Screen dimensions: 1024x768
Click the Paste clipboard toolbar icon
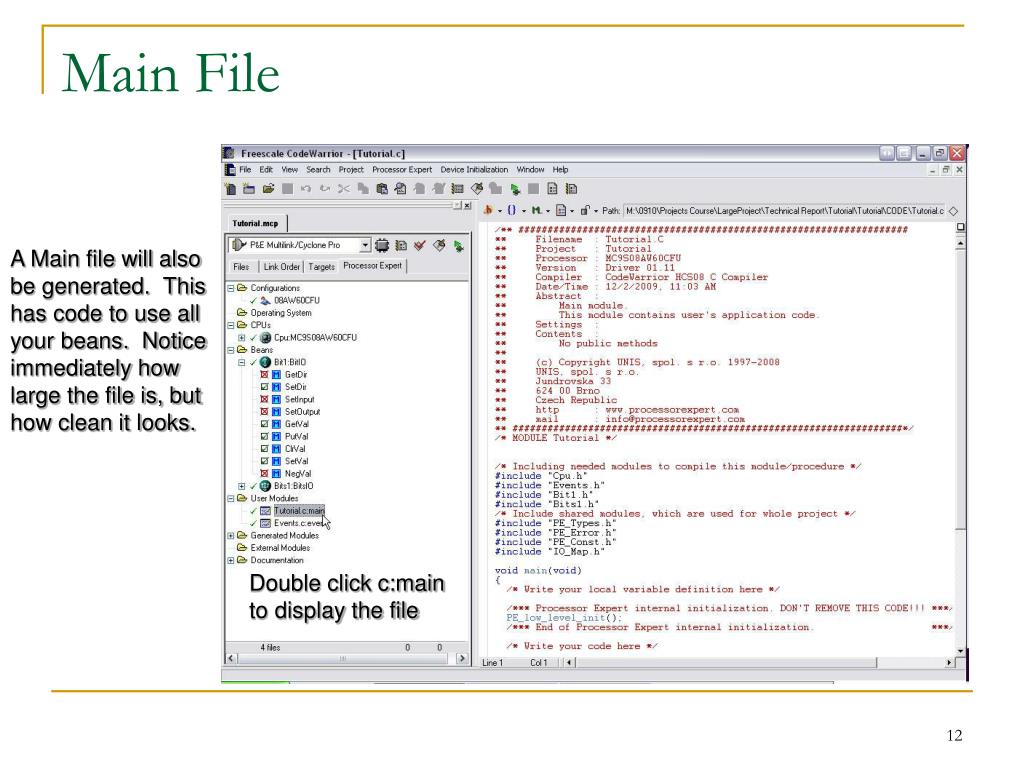(x=382, y=189)
